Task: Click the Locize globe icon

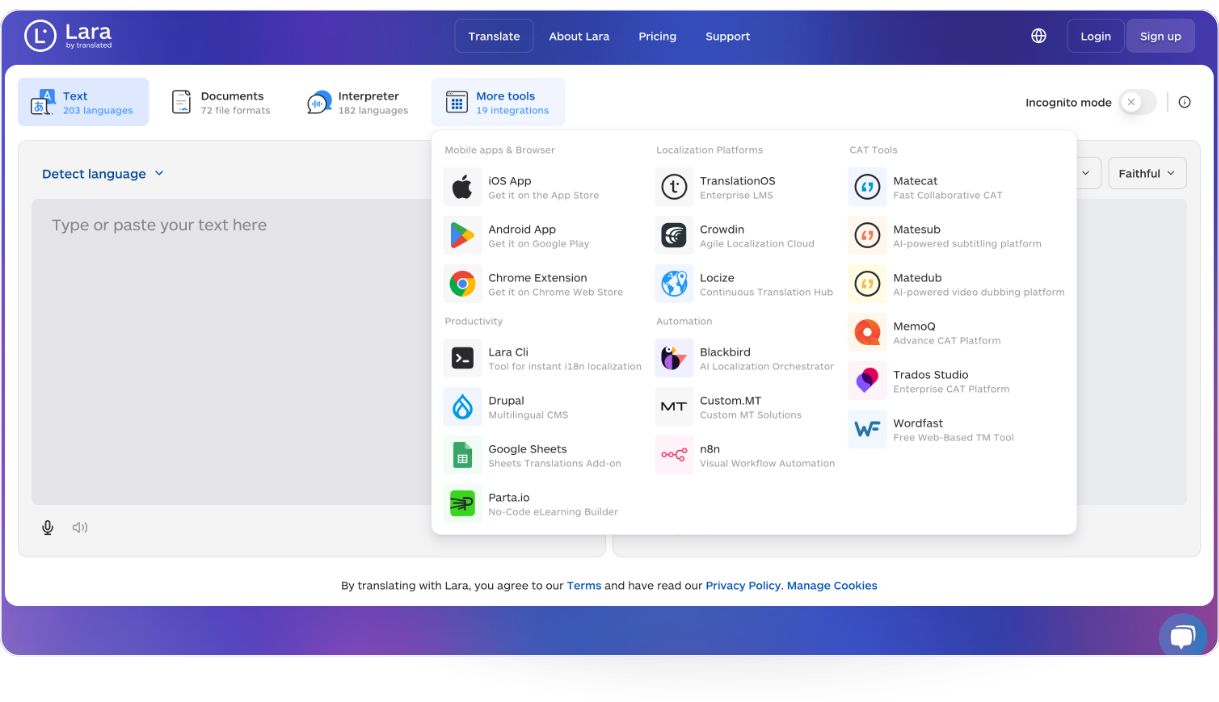Action: point(674,284)
